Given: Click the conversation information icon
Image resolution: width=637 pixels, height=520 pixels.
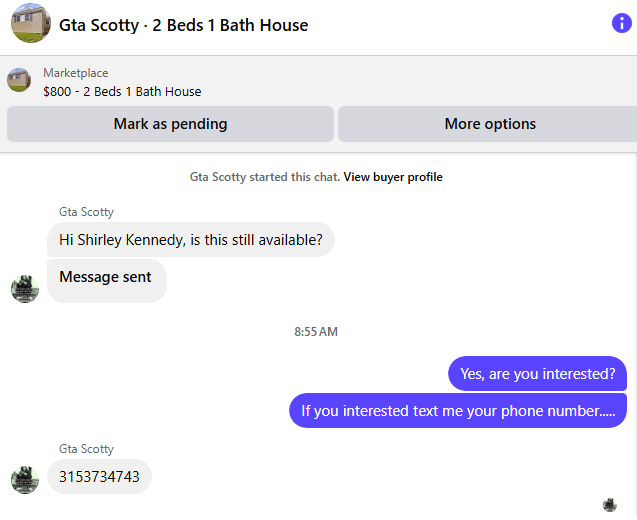Looking at the screenshot, I should [x=621, y=23].
